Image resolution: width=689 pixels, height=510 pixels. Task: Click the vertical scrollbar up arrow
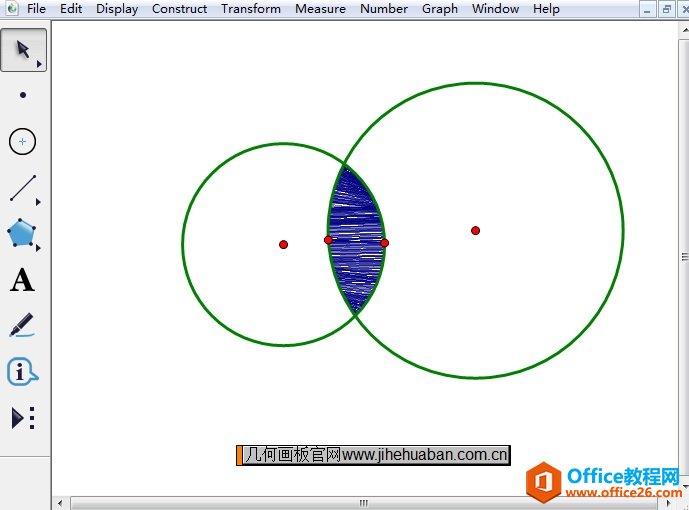tap(682, 28)
